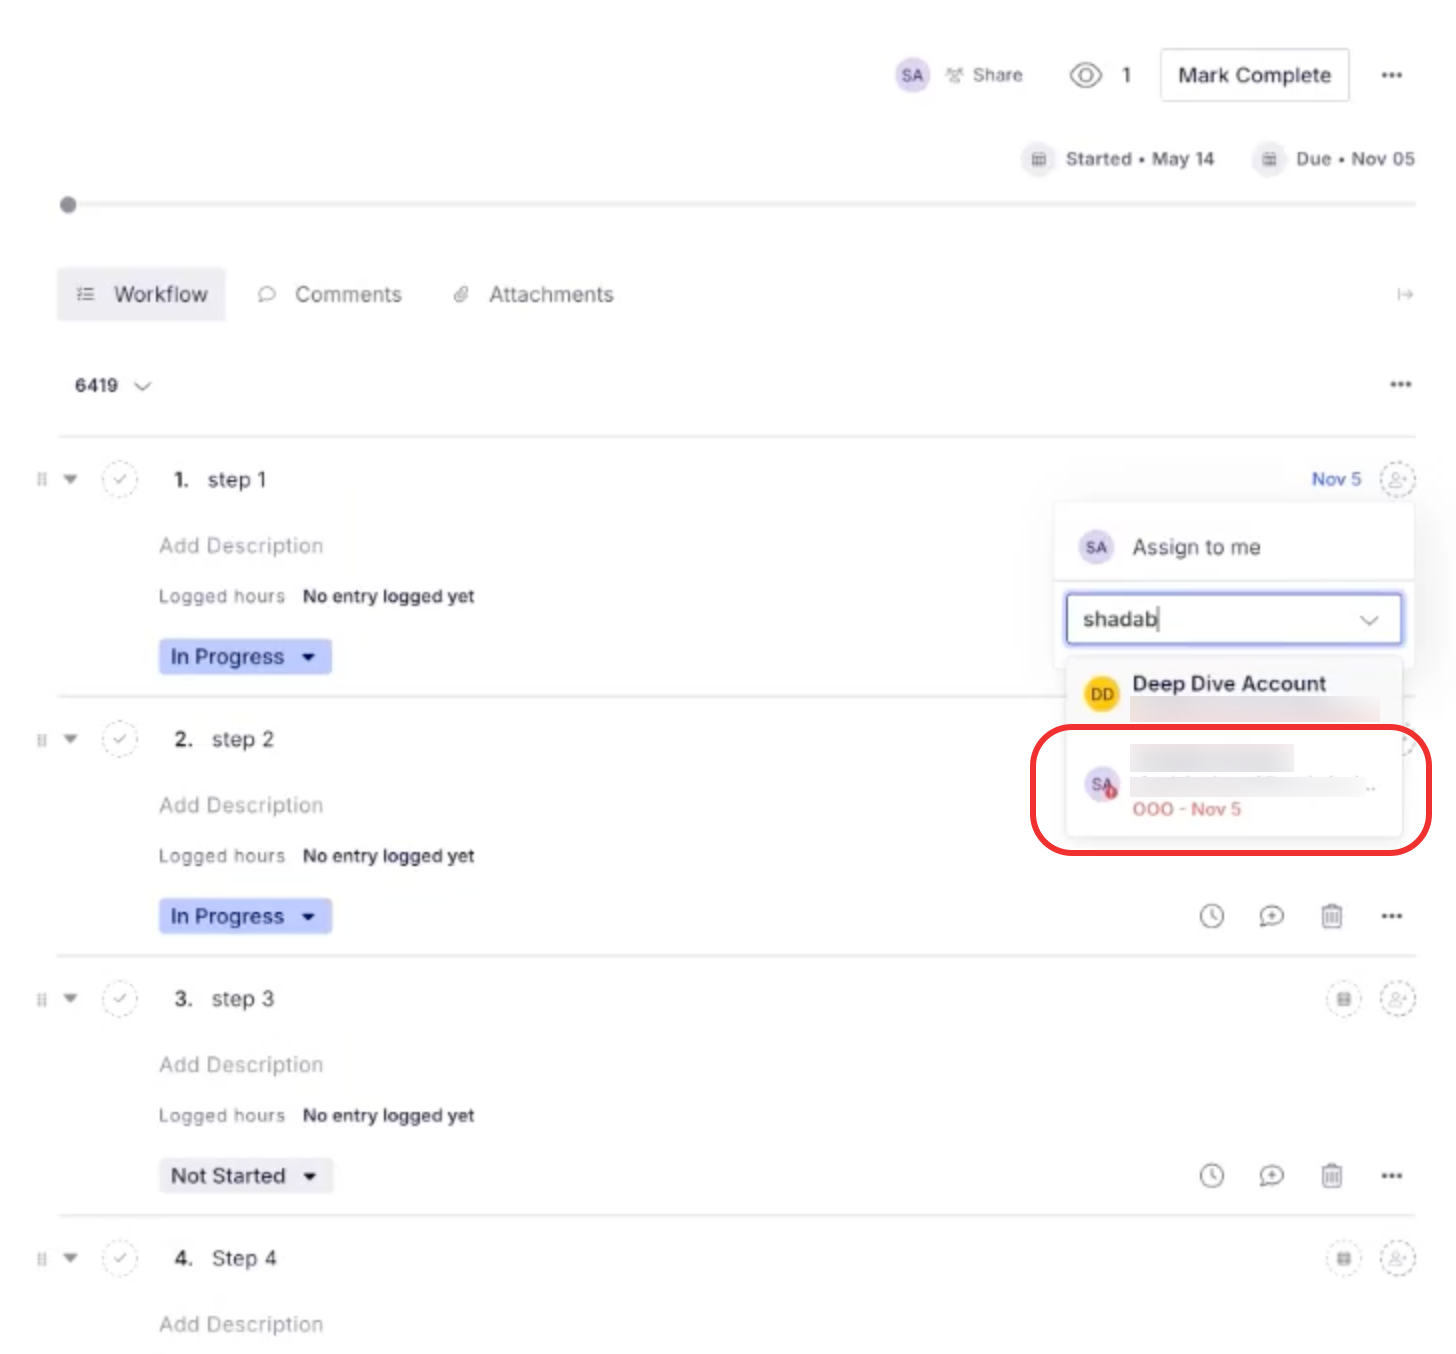Screen dimensions: 1456x1354
Task: Open the Not Started status dropdown
Action: (x=245, y=1176)
